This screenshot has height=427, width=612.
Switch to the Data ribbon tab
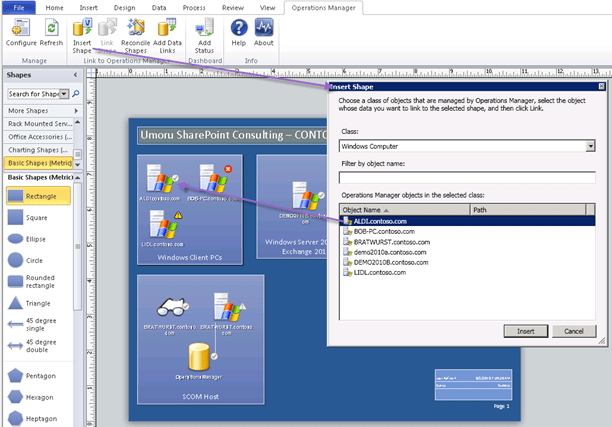point(159,7)
